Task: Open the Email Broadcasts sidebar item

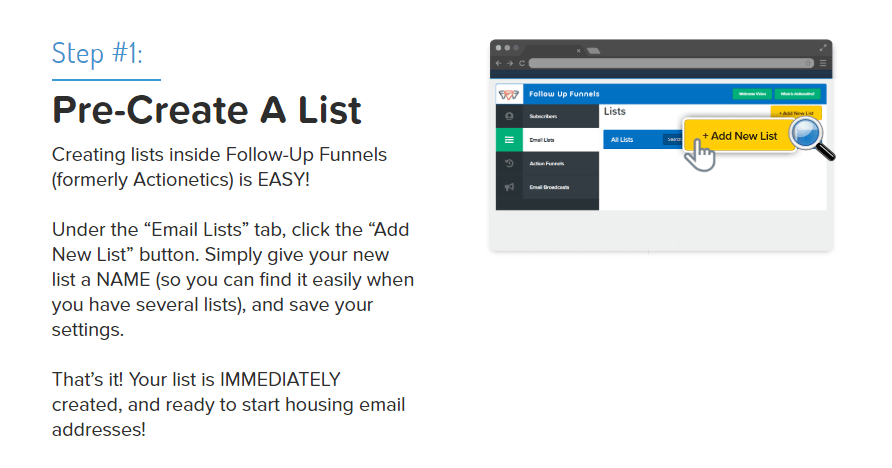Action: [547, 187]
